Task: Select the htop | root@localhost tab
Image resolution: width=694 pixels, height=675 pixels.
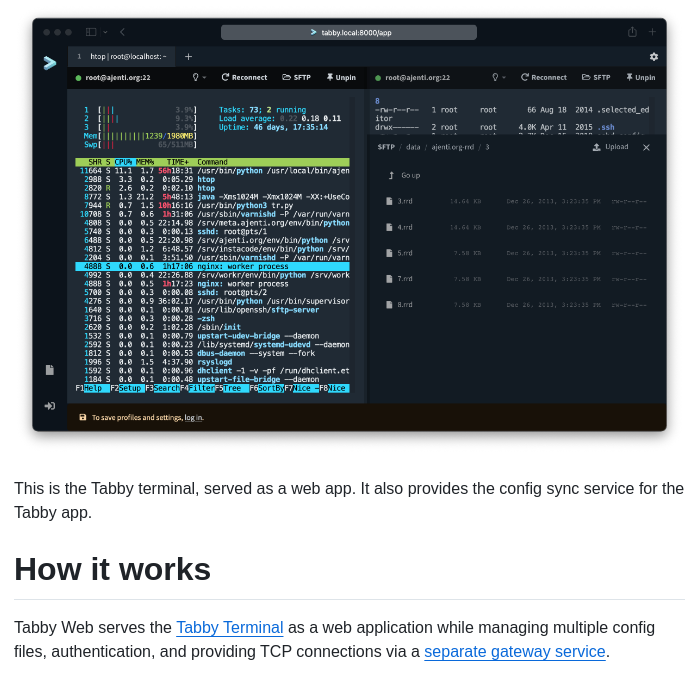Action: (x=122, y=57)
